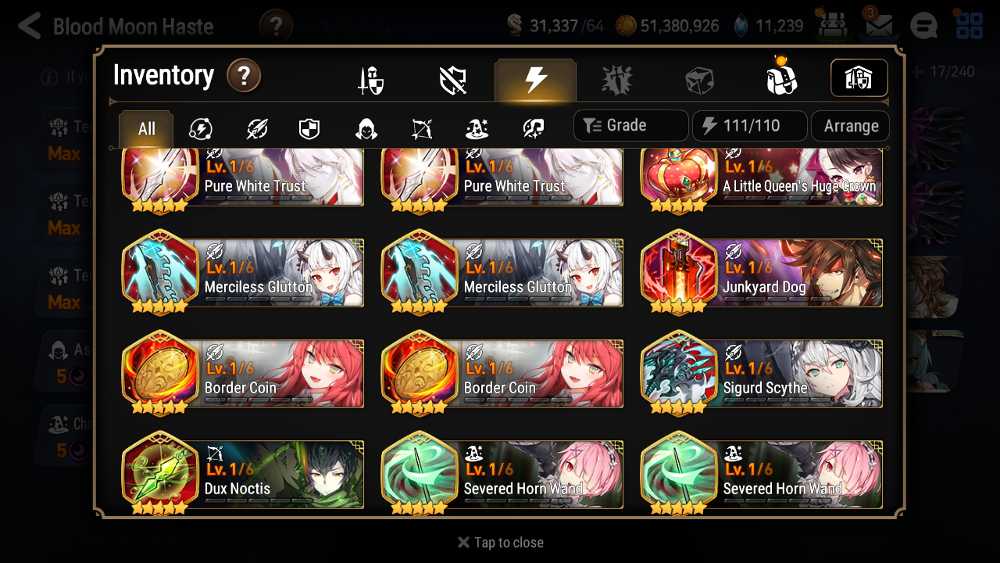Go back with the Blood Moon Haste arrow
Image resolution: width=1000 pixels, height=563 pixels.
[x=30, y=26]
